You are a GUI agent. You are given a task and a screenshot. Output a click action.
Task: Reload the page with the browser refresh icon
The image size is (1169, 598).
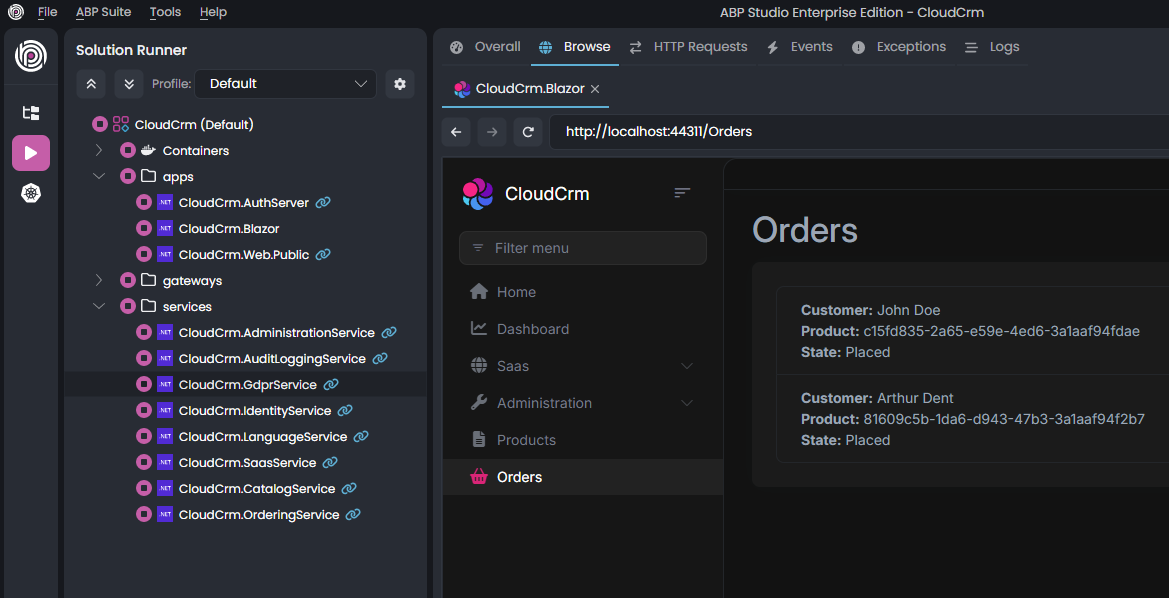528,131
